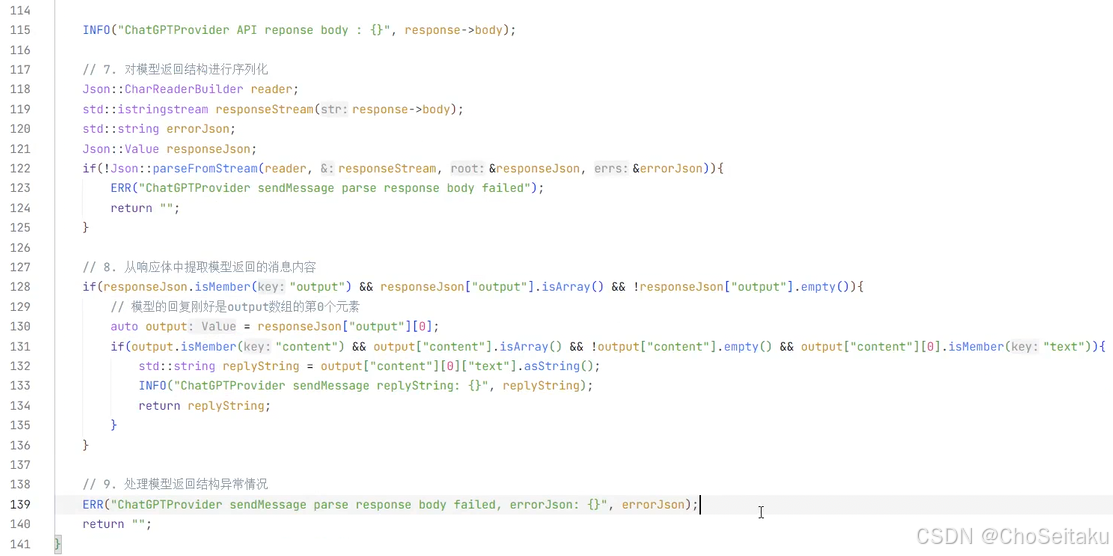The image size is (1113, 556).
Task: Click line number 131 in the gutter
Action: 19,347
